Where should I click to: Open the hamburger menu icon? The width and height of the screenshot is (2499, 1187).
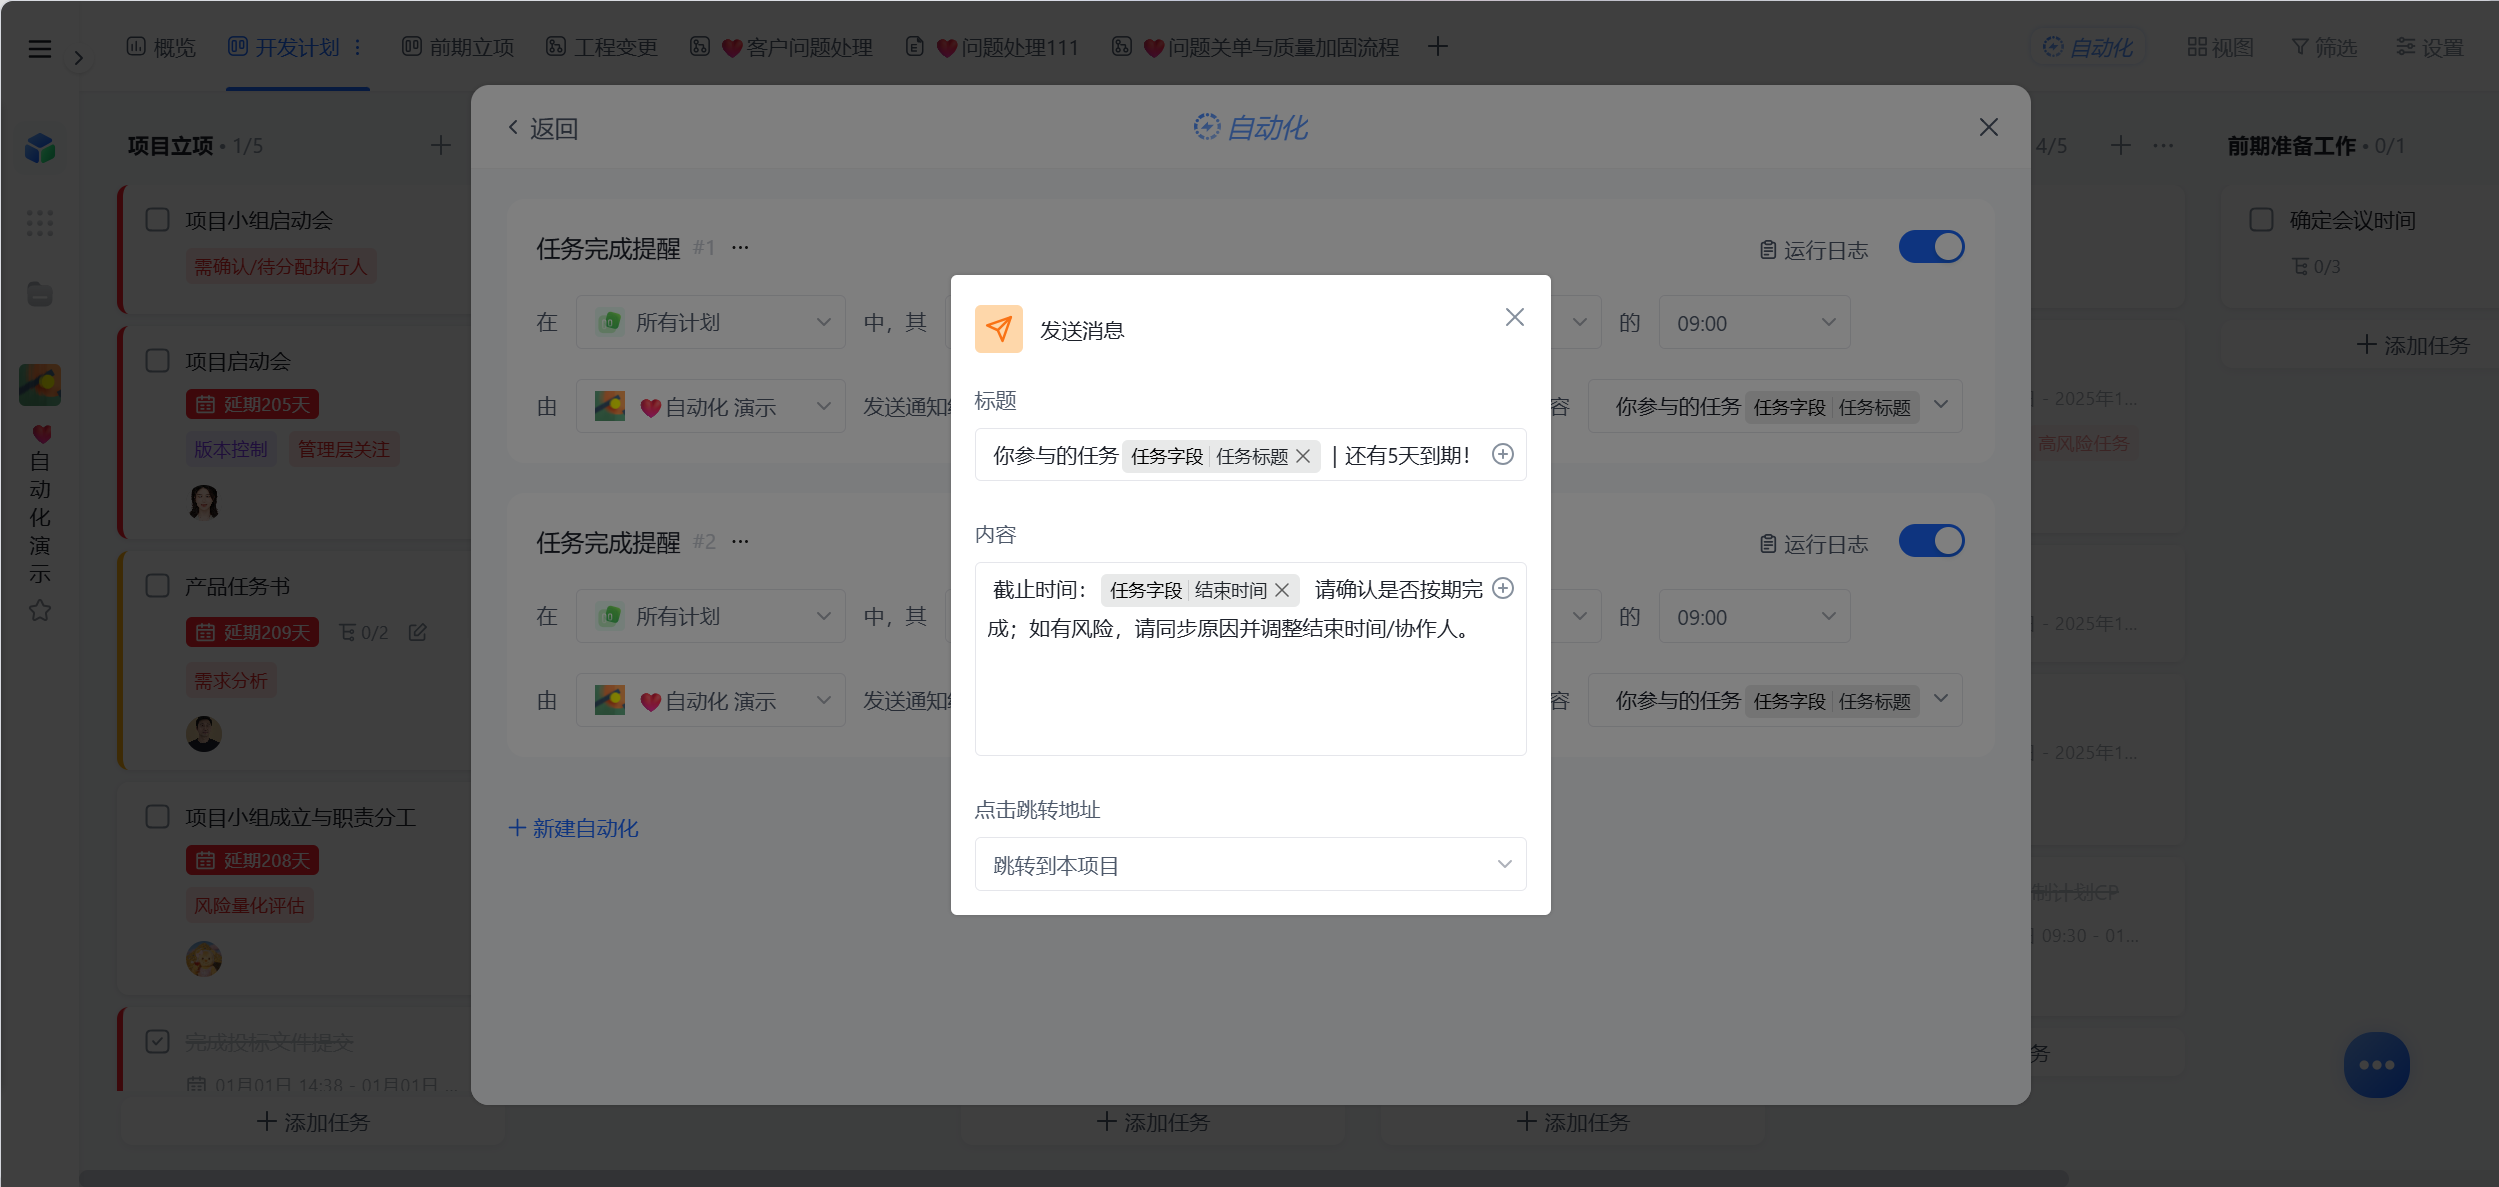pyautogui.click(x=40, y=48)
